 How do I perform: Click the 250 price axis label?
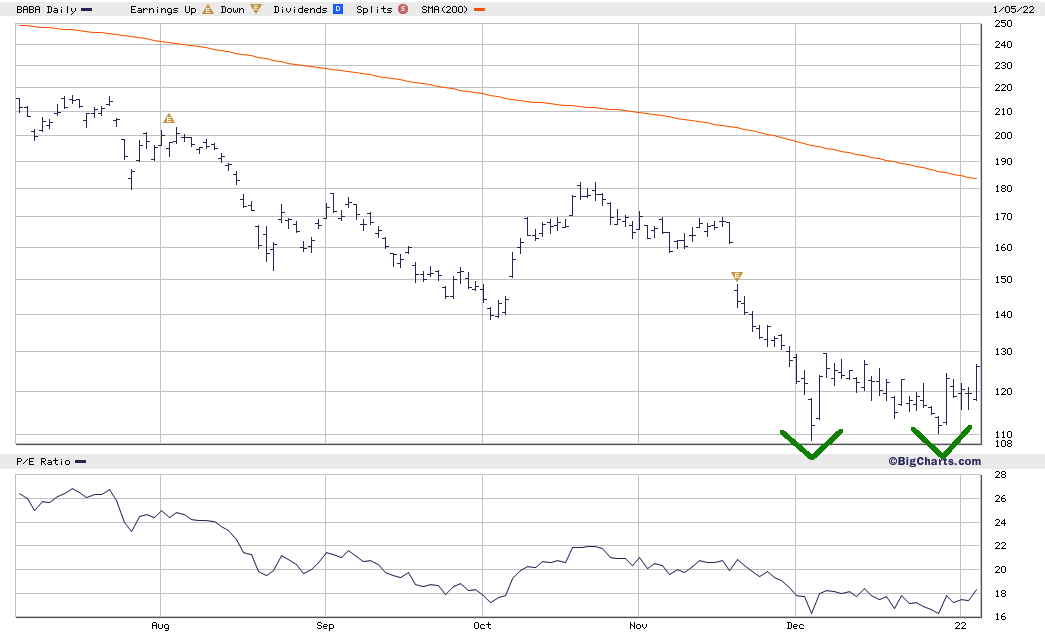pos(1003,23)
